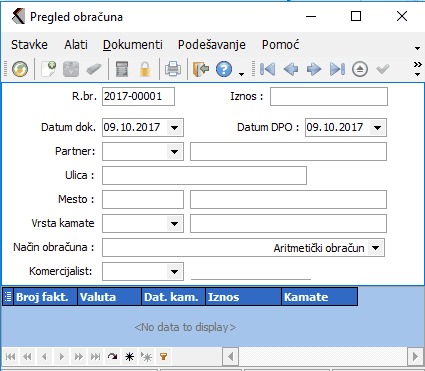Click the Iznos input field
The image size is (425, 371).
pyautogui.click(x=329, y=97)
